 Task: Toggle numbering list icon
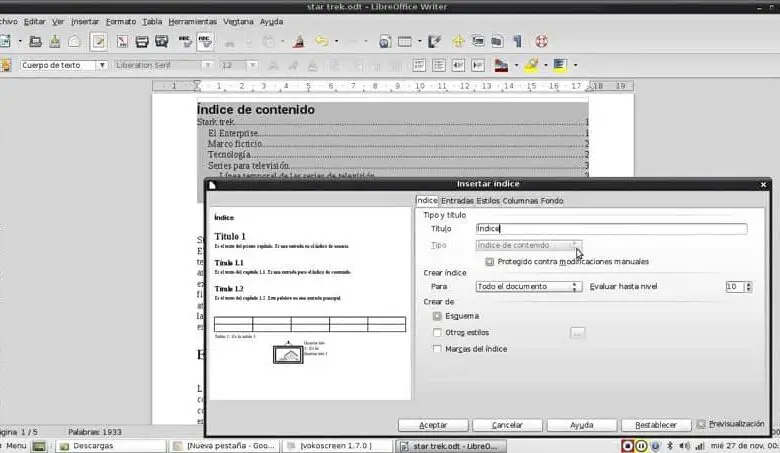[419, 65]
